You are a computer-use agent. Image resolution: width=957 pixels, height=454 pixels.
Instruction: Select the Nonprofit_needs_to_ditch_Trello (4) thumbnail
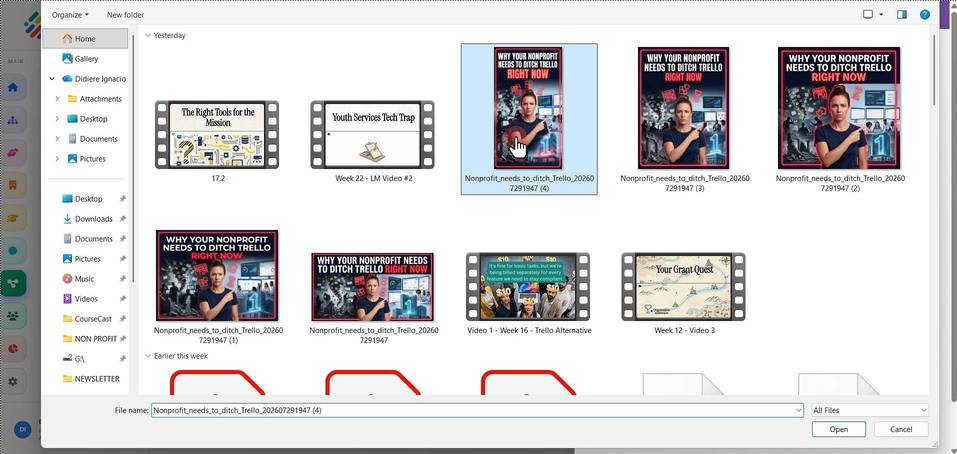point(529,107)
